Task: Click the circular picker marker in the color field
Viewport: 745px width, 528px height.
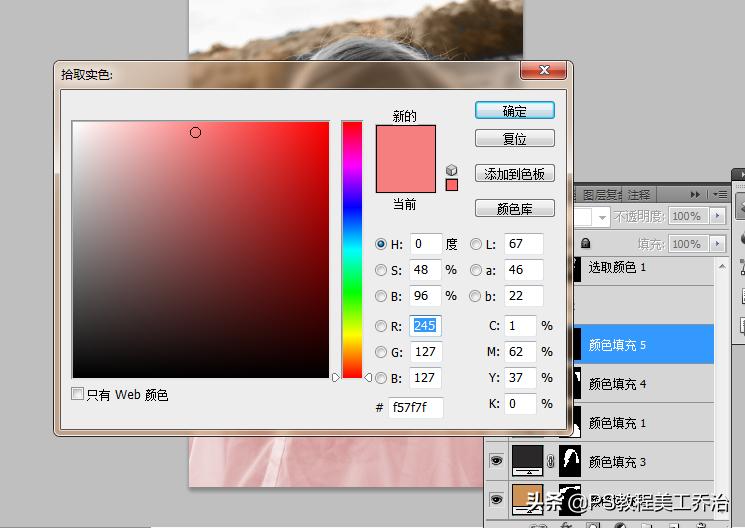Action: point(195,133)
